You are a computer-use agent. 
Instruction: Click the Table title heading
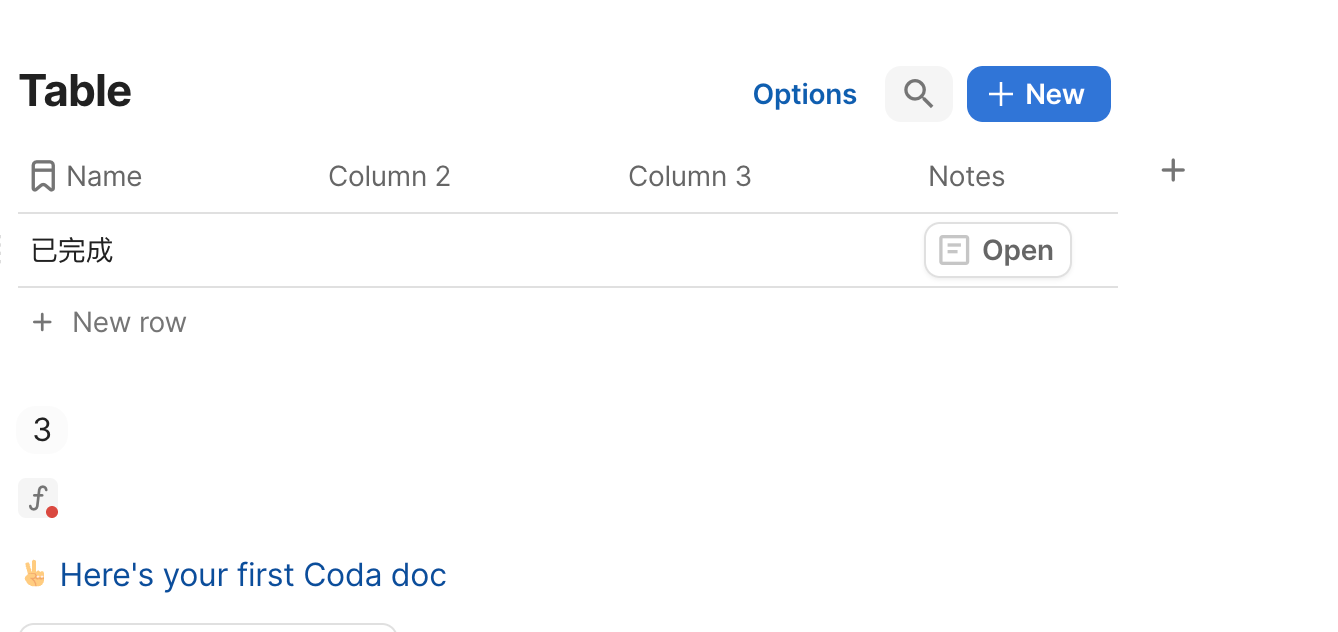75,91
